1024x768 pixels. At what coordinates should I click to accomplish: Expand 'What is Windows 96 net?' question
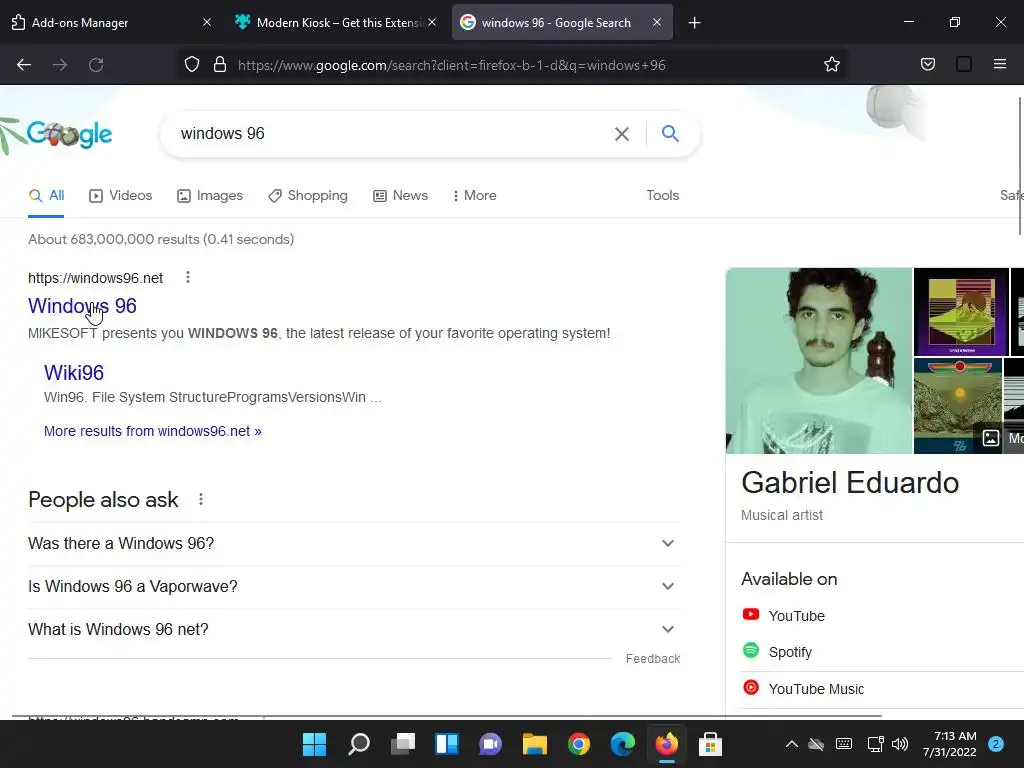[x=355, y=630]
